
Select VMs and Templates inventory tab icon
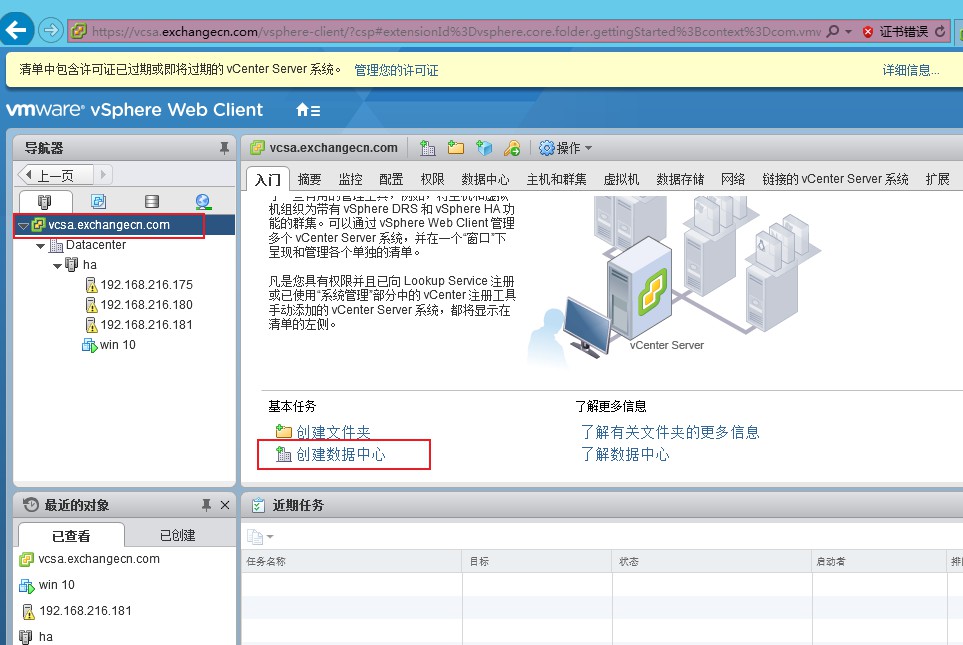click(98, 201)
